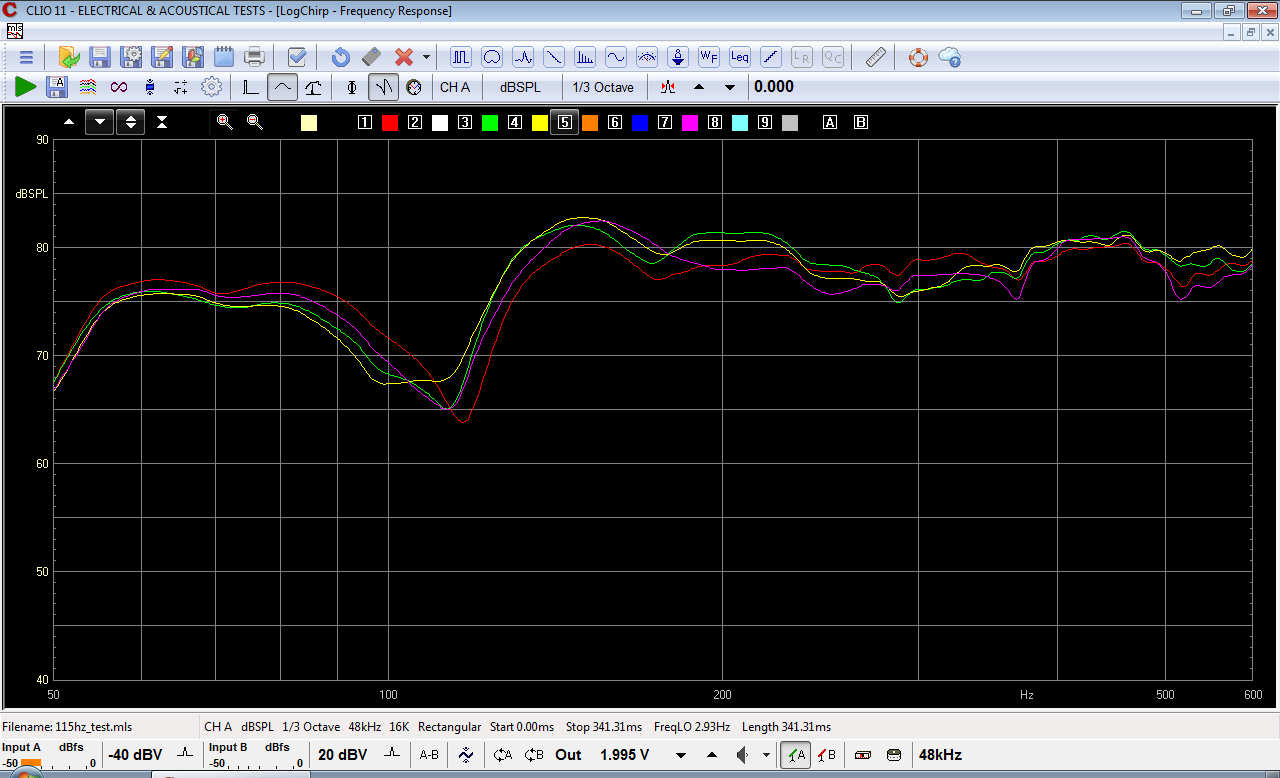This screenshot has height=778, width=1280.
Task: Toggle the pressed wave curve button
Action: (383, 87)
